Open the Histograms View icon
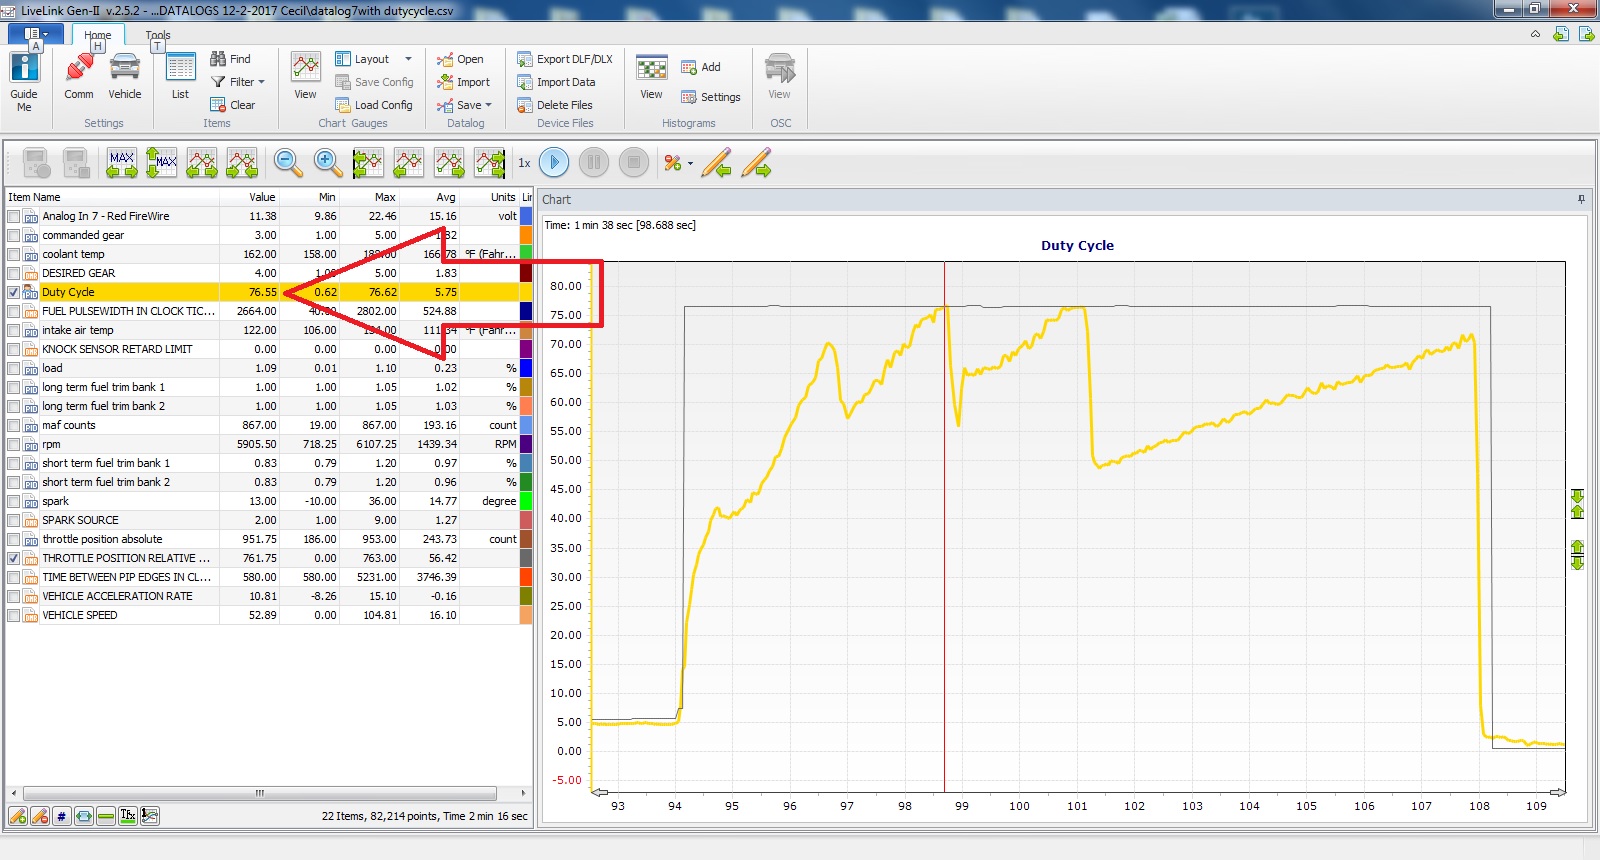1600x860 pixels. 652,76
